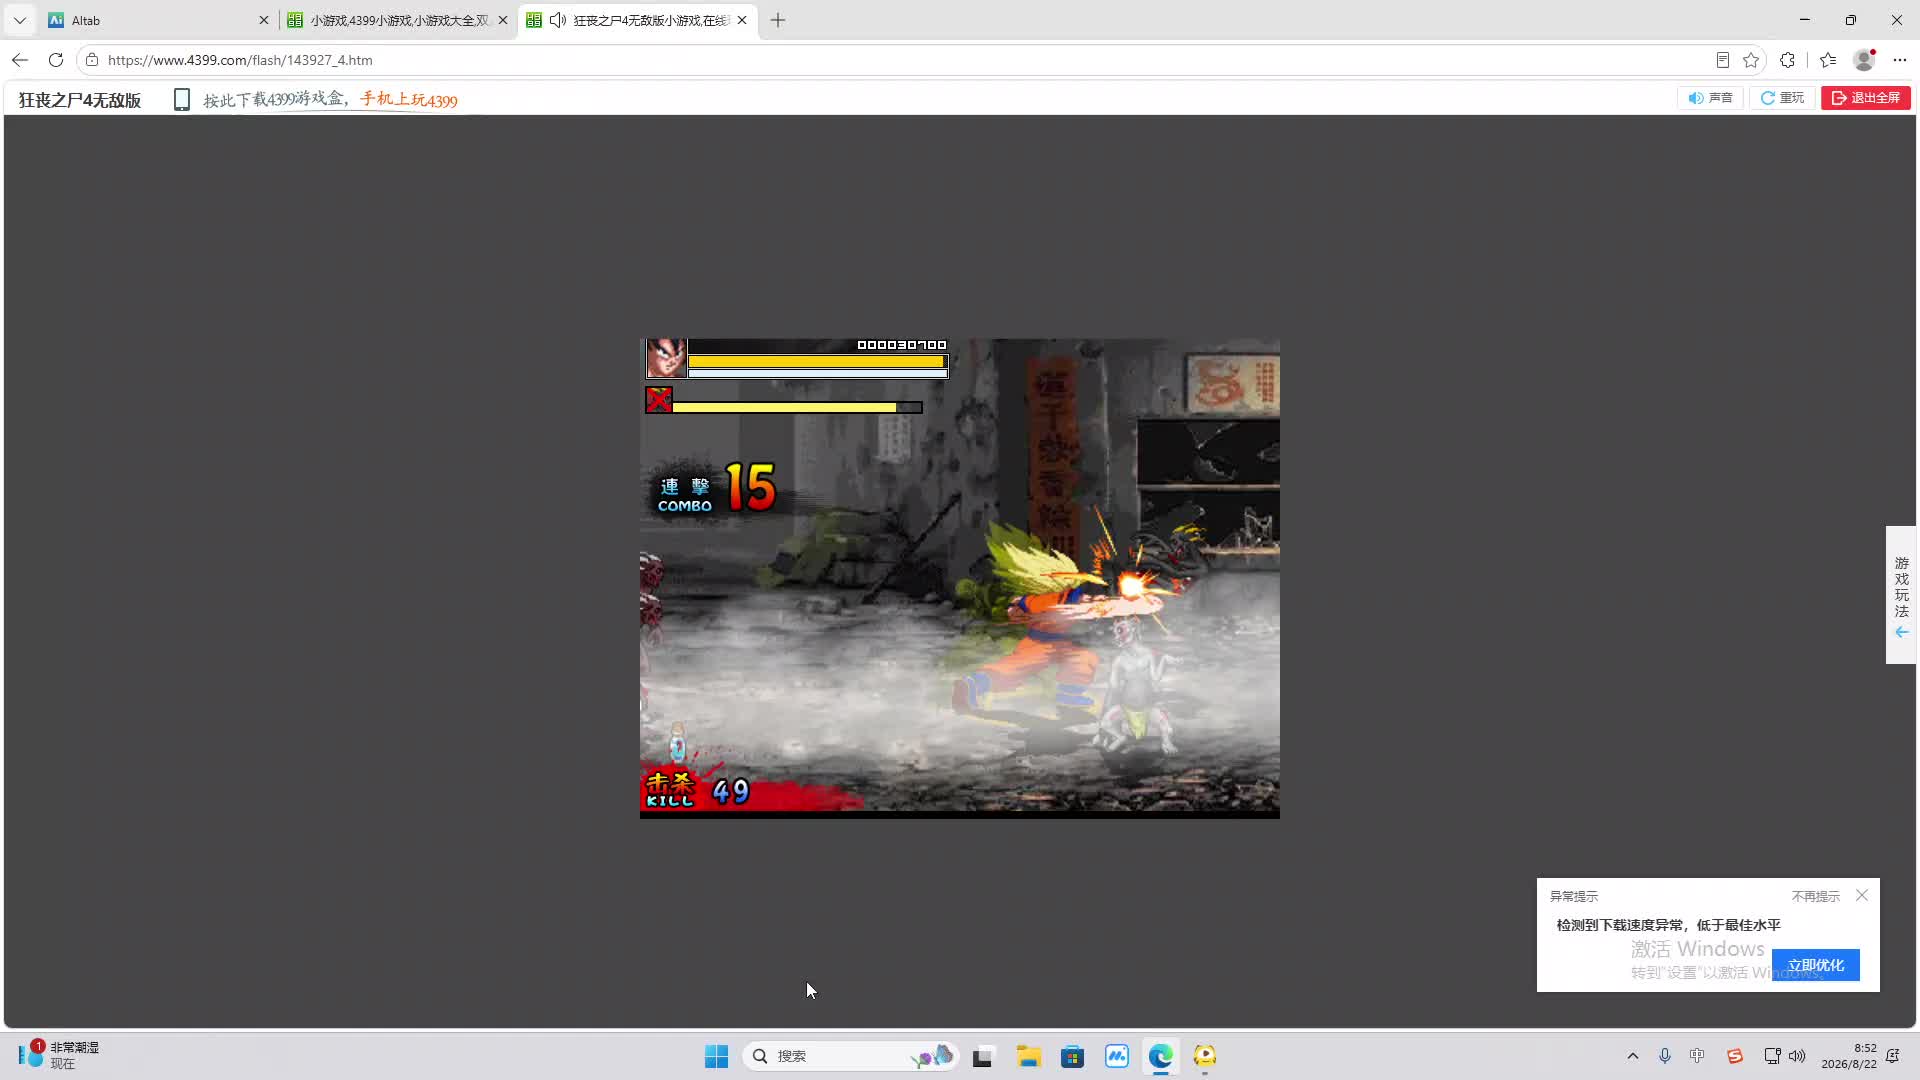The height and width of the screenshot is (1080, 1920).
Task: Refresh the current page
Action: 56,60
